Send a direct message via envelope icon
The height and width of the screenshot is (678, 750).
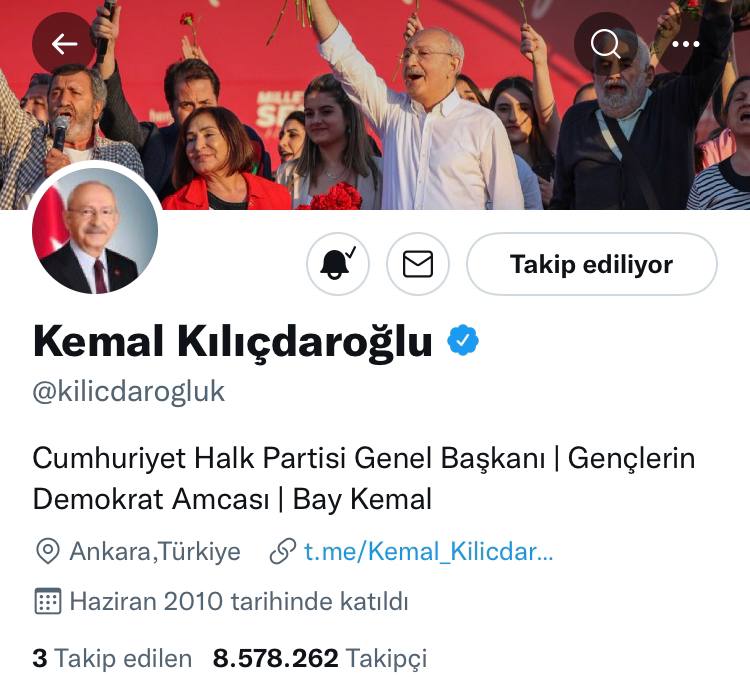[418, 264]
